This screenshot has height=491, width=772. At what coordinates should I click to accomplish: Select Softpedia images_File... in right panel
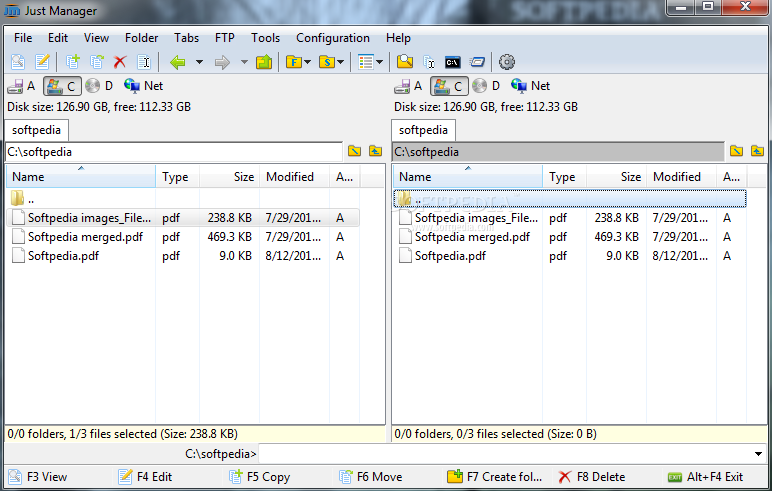point(570,218)
